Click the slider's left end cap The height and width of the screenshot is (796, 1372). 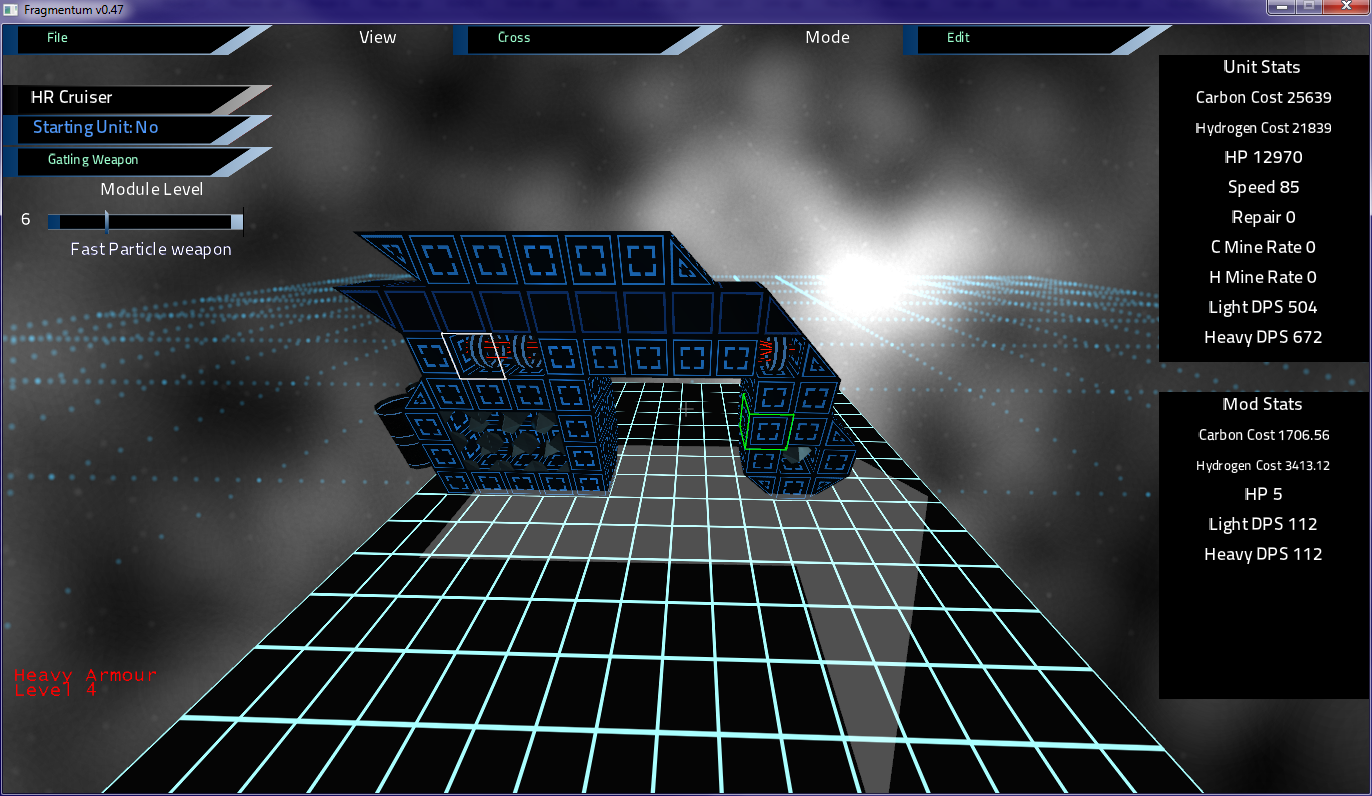tap(53, 222)
